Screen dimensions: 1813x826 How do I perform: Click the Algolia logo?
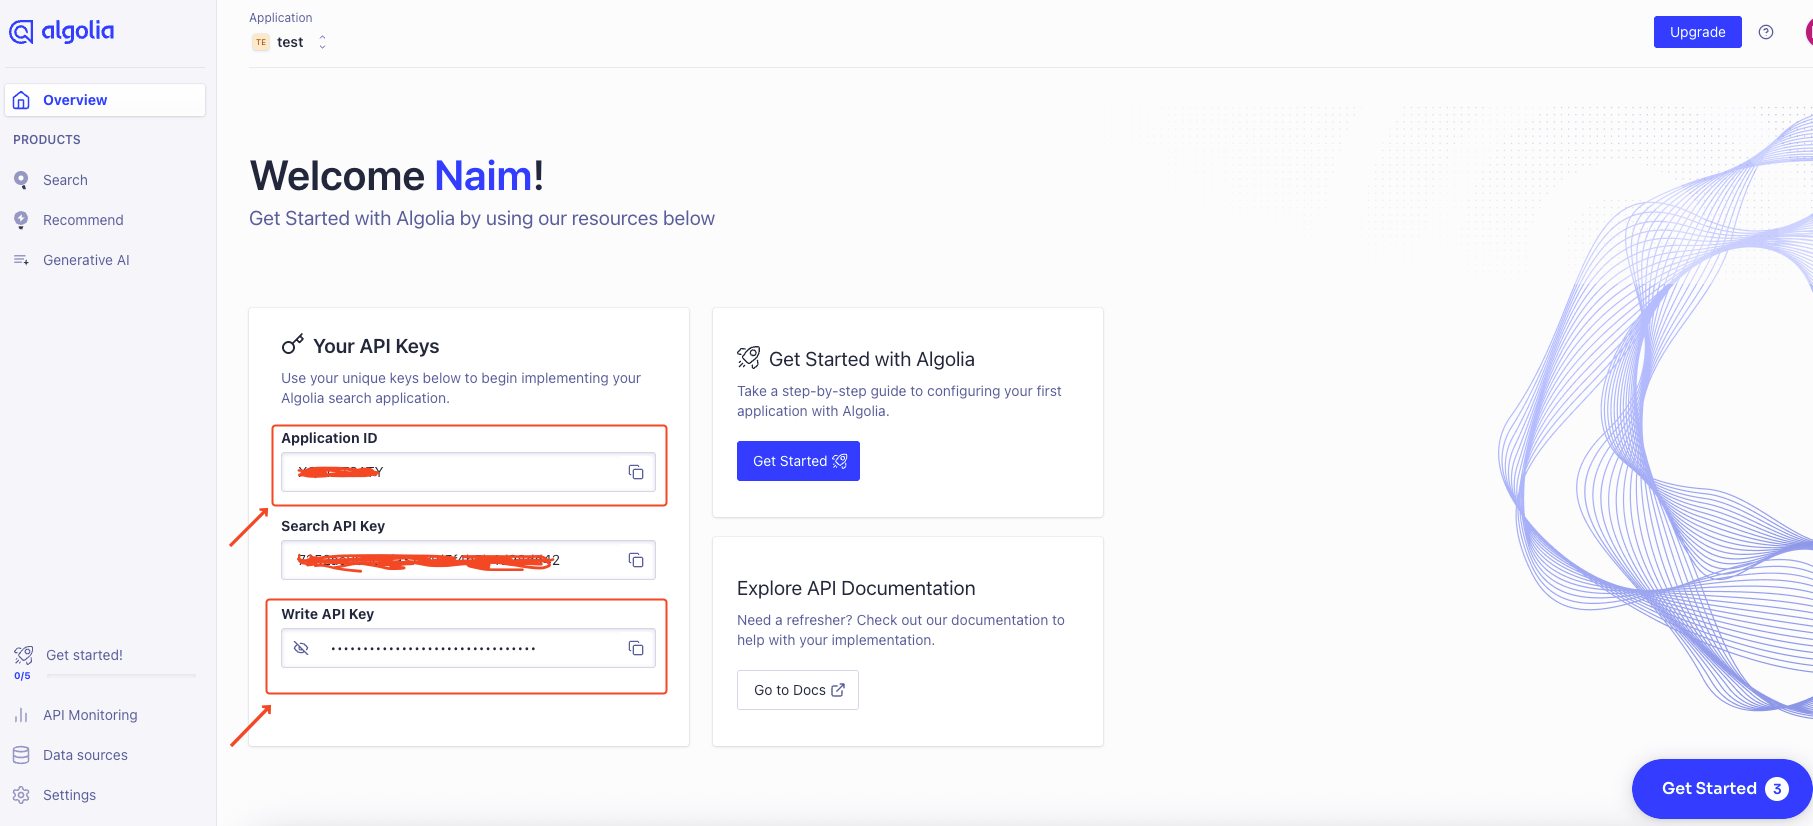coord(62,31)
